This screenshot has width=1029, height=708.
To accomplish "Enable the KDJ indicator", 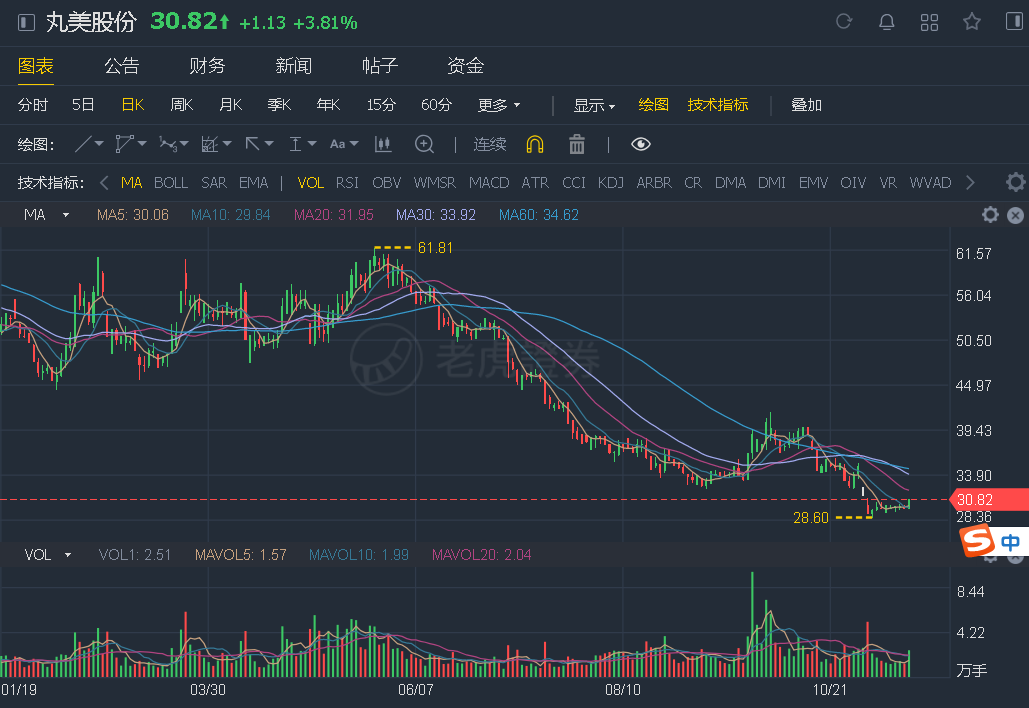I will [x=610, y=182].
